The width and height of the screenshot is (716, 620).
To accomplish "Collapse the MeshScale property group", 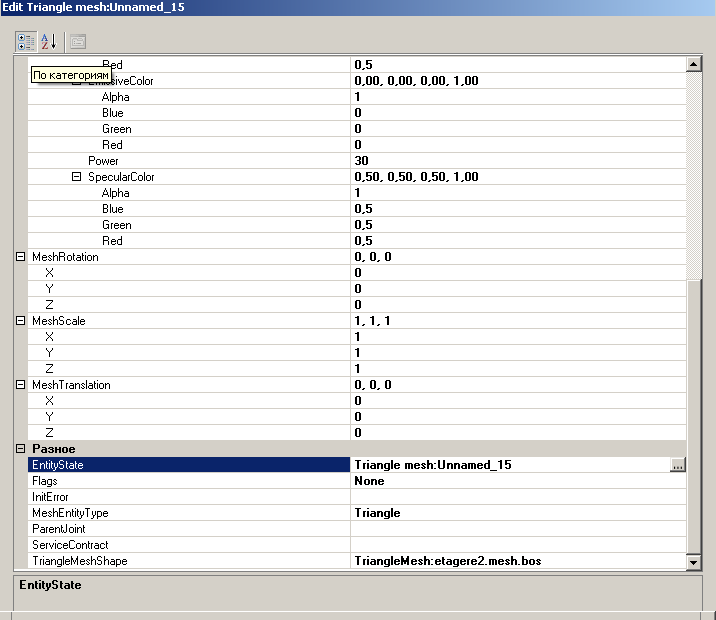I will tap(21, 321).
